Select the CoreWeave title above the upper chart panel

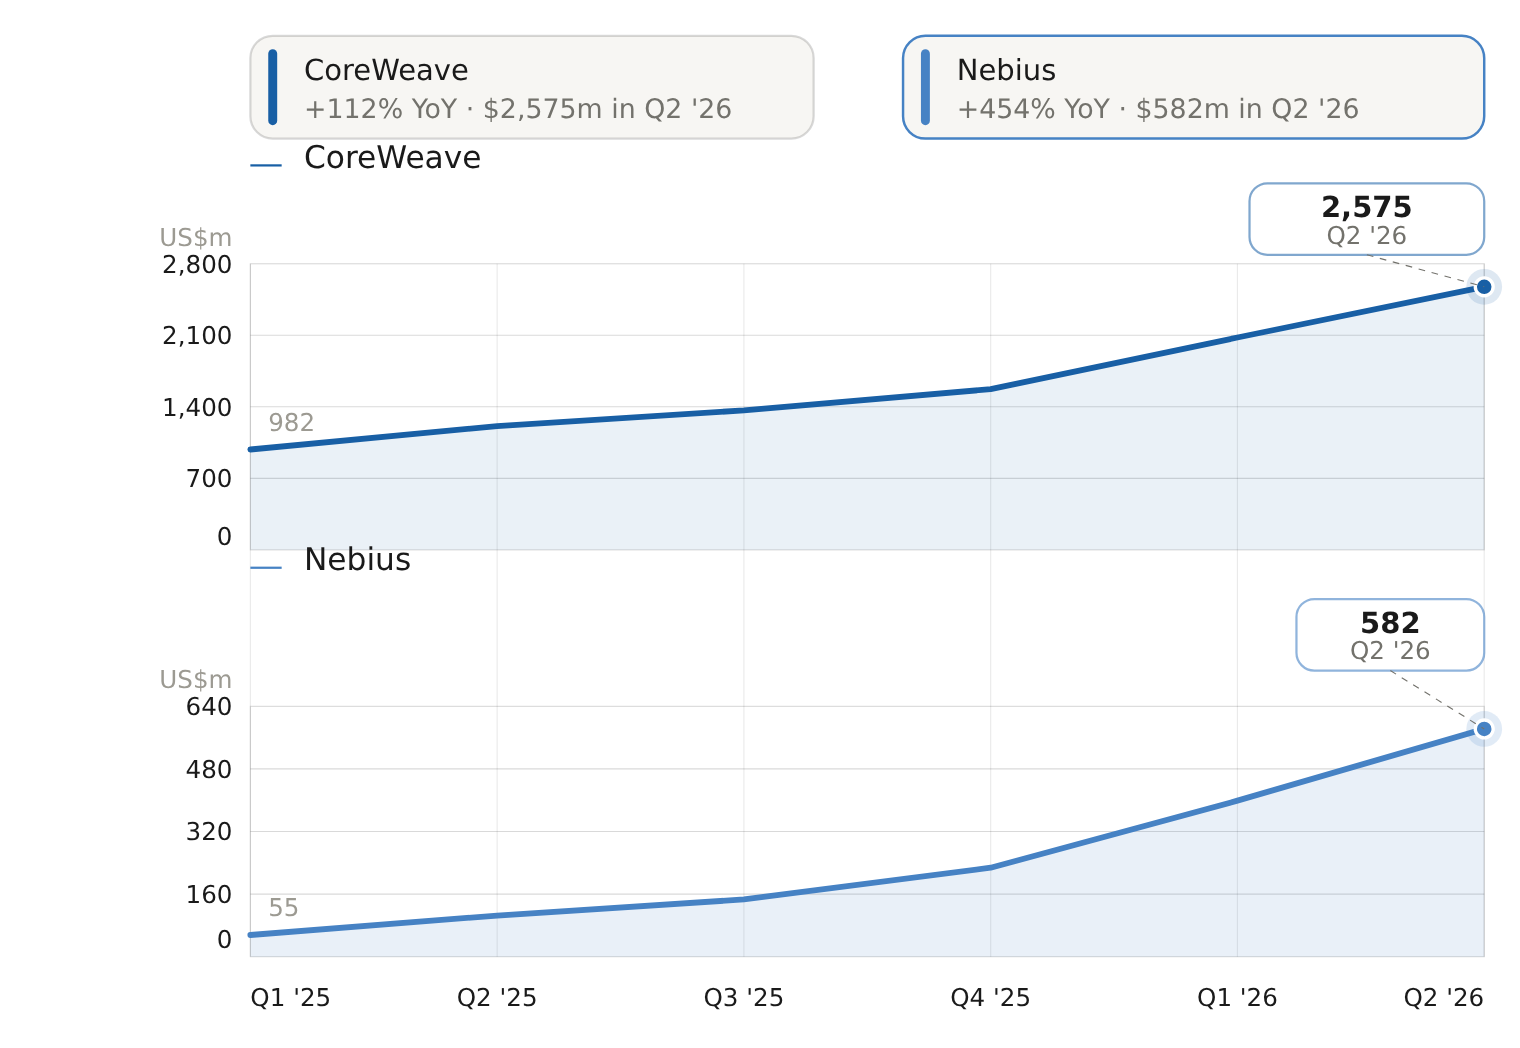click(x=392, y=158)
